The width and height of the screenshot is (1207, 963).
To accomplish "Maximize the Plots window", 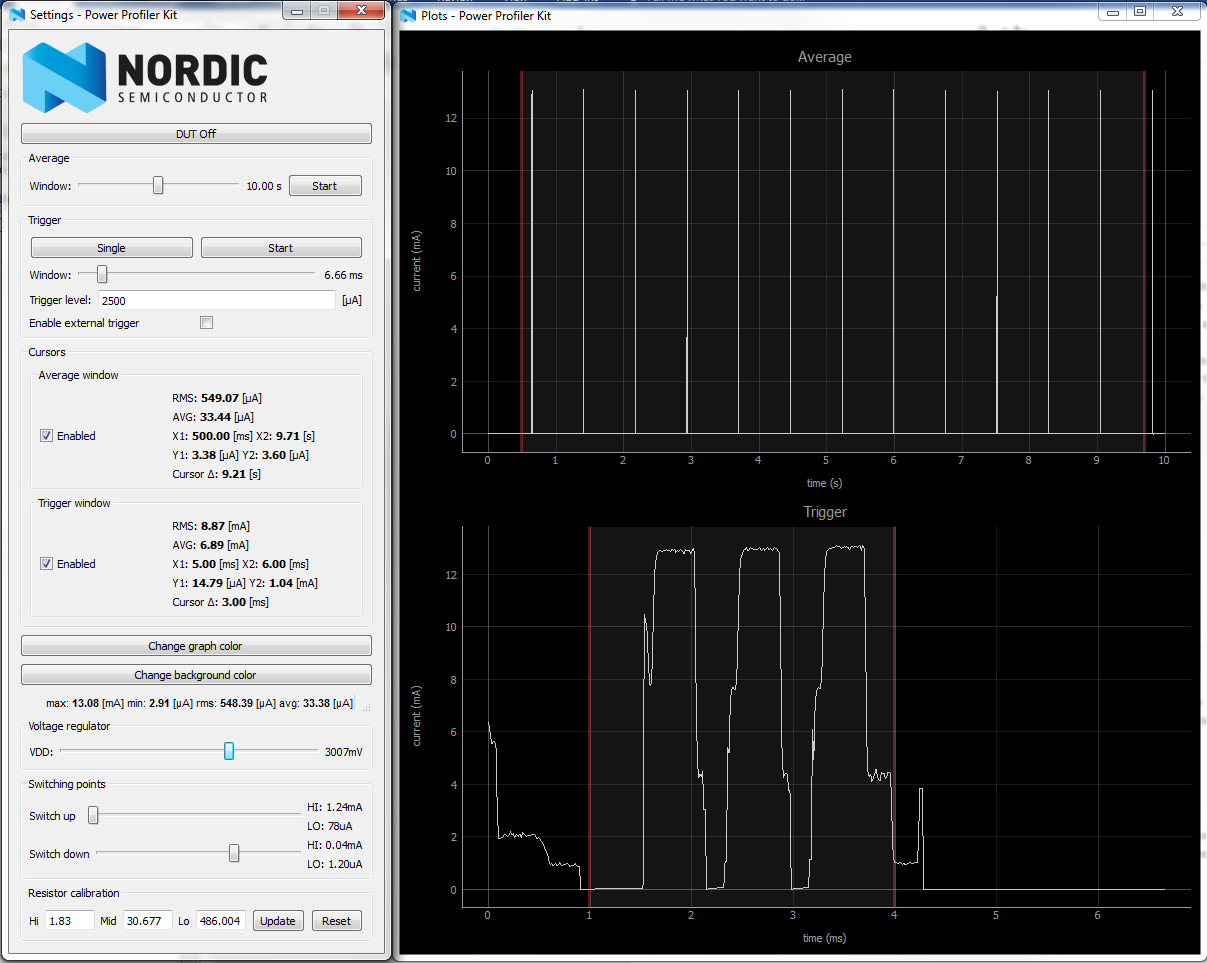I will pos(1140,11).
